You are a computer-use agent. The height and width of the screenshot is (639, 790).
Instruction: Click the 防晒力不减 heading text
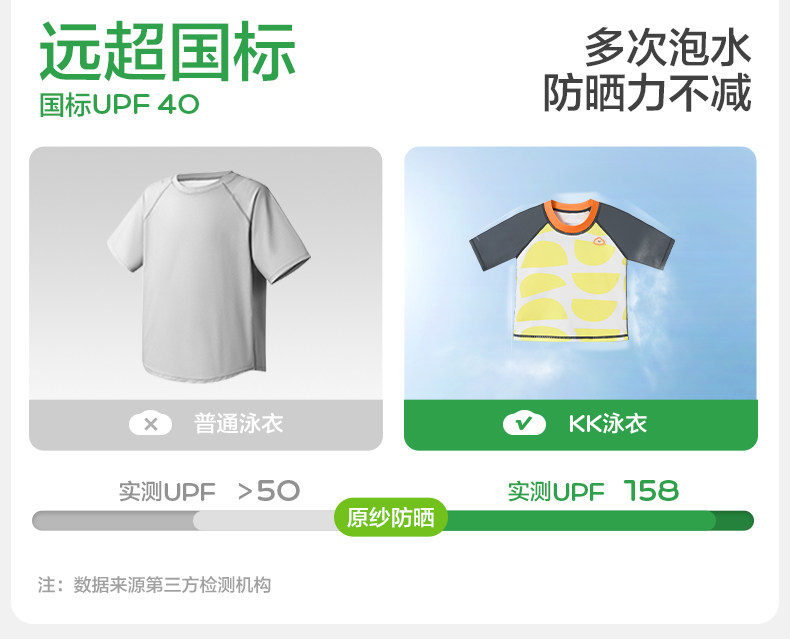coord(647,93)
